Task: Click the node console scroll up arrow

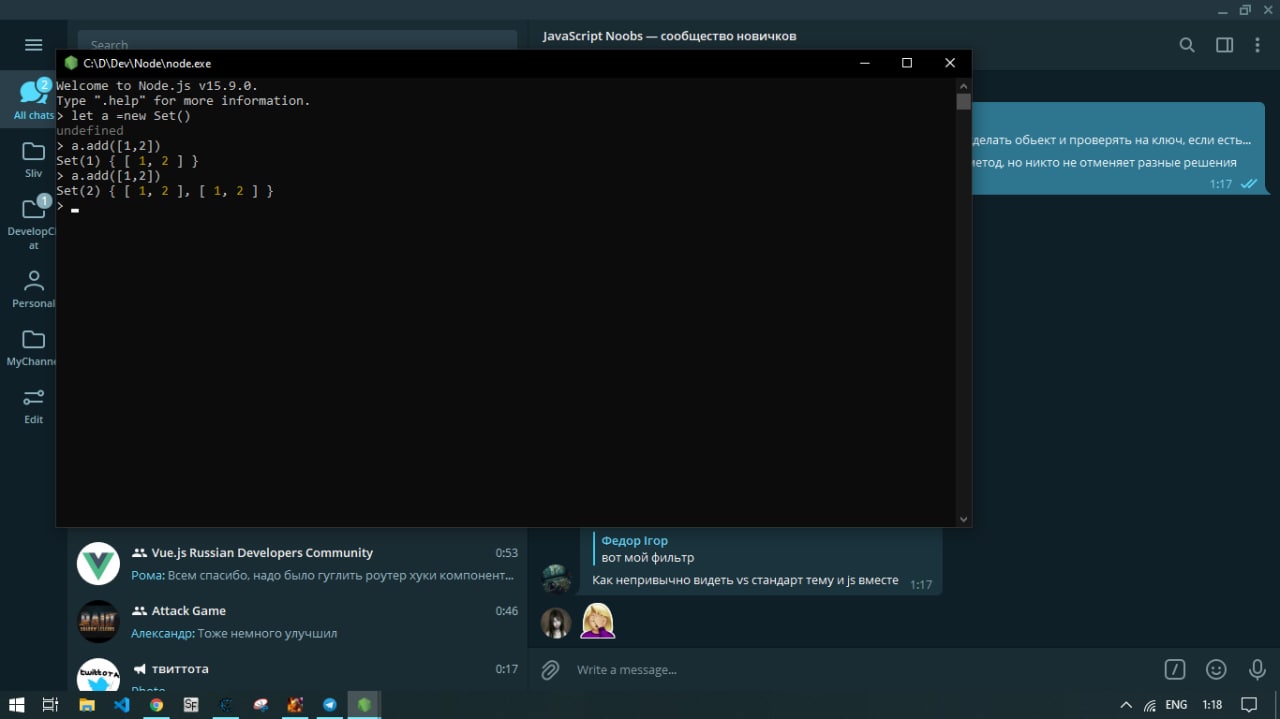Action: [963, 86]
